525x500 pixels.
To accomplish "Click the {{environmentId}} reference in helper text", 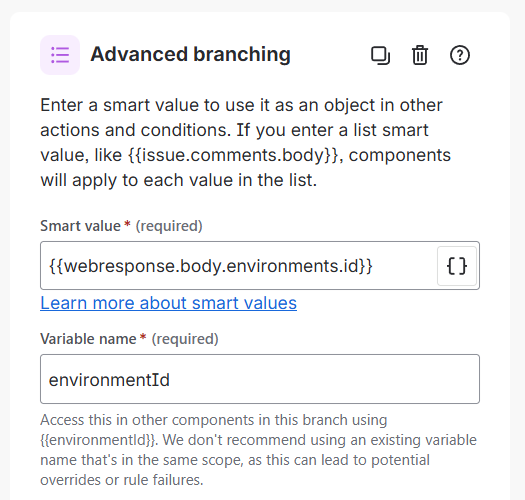I will 98,440.
